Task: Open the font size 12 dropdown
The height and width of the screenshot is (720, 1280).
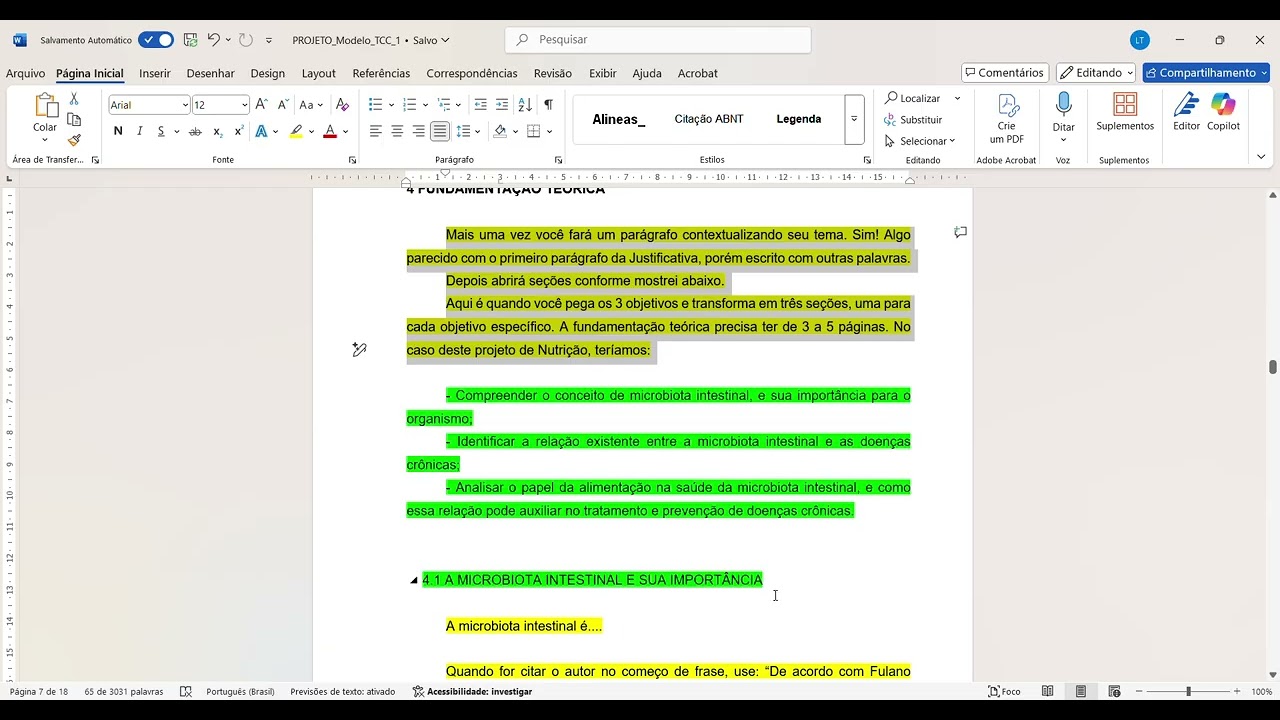Action: point(244,105)
